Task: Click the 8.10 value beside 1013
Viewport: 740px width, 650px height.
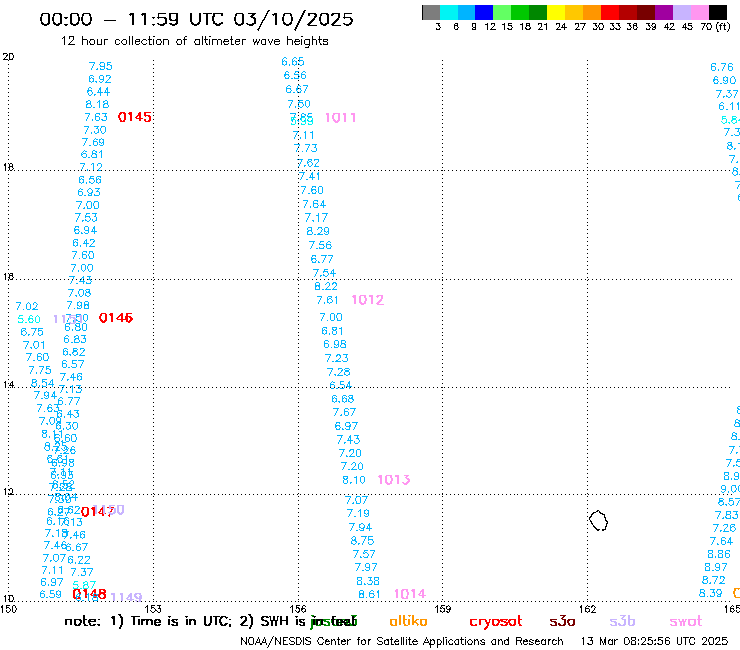Action: [354, 480]
